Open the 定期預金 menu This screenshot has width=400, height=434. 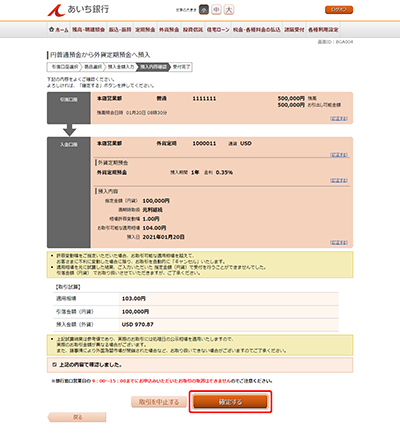[145, 30]
